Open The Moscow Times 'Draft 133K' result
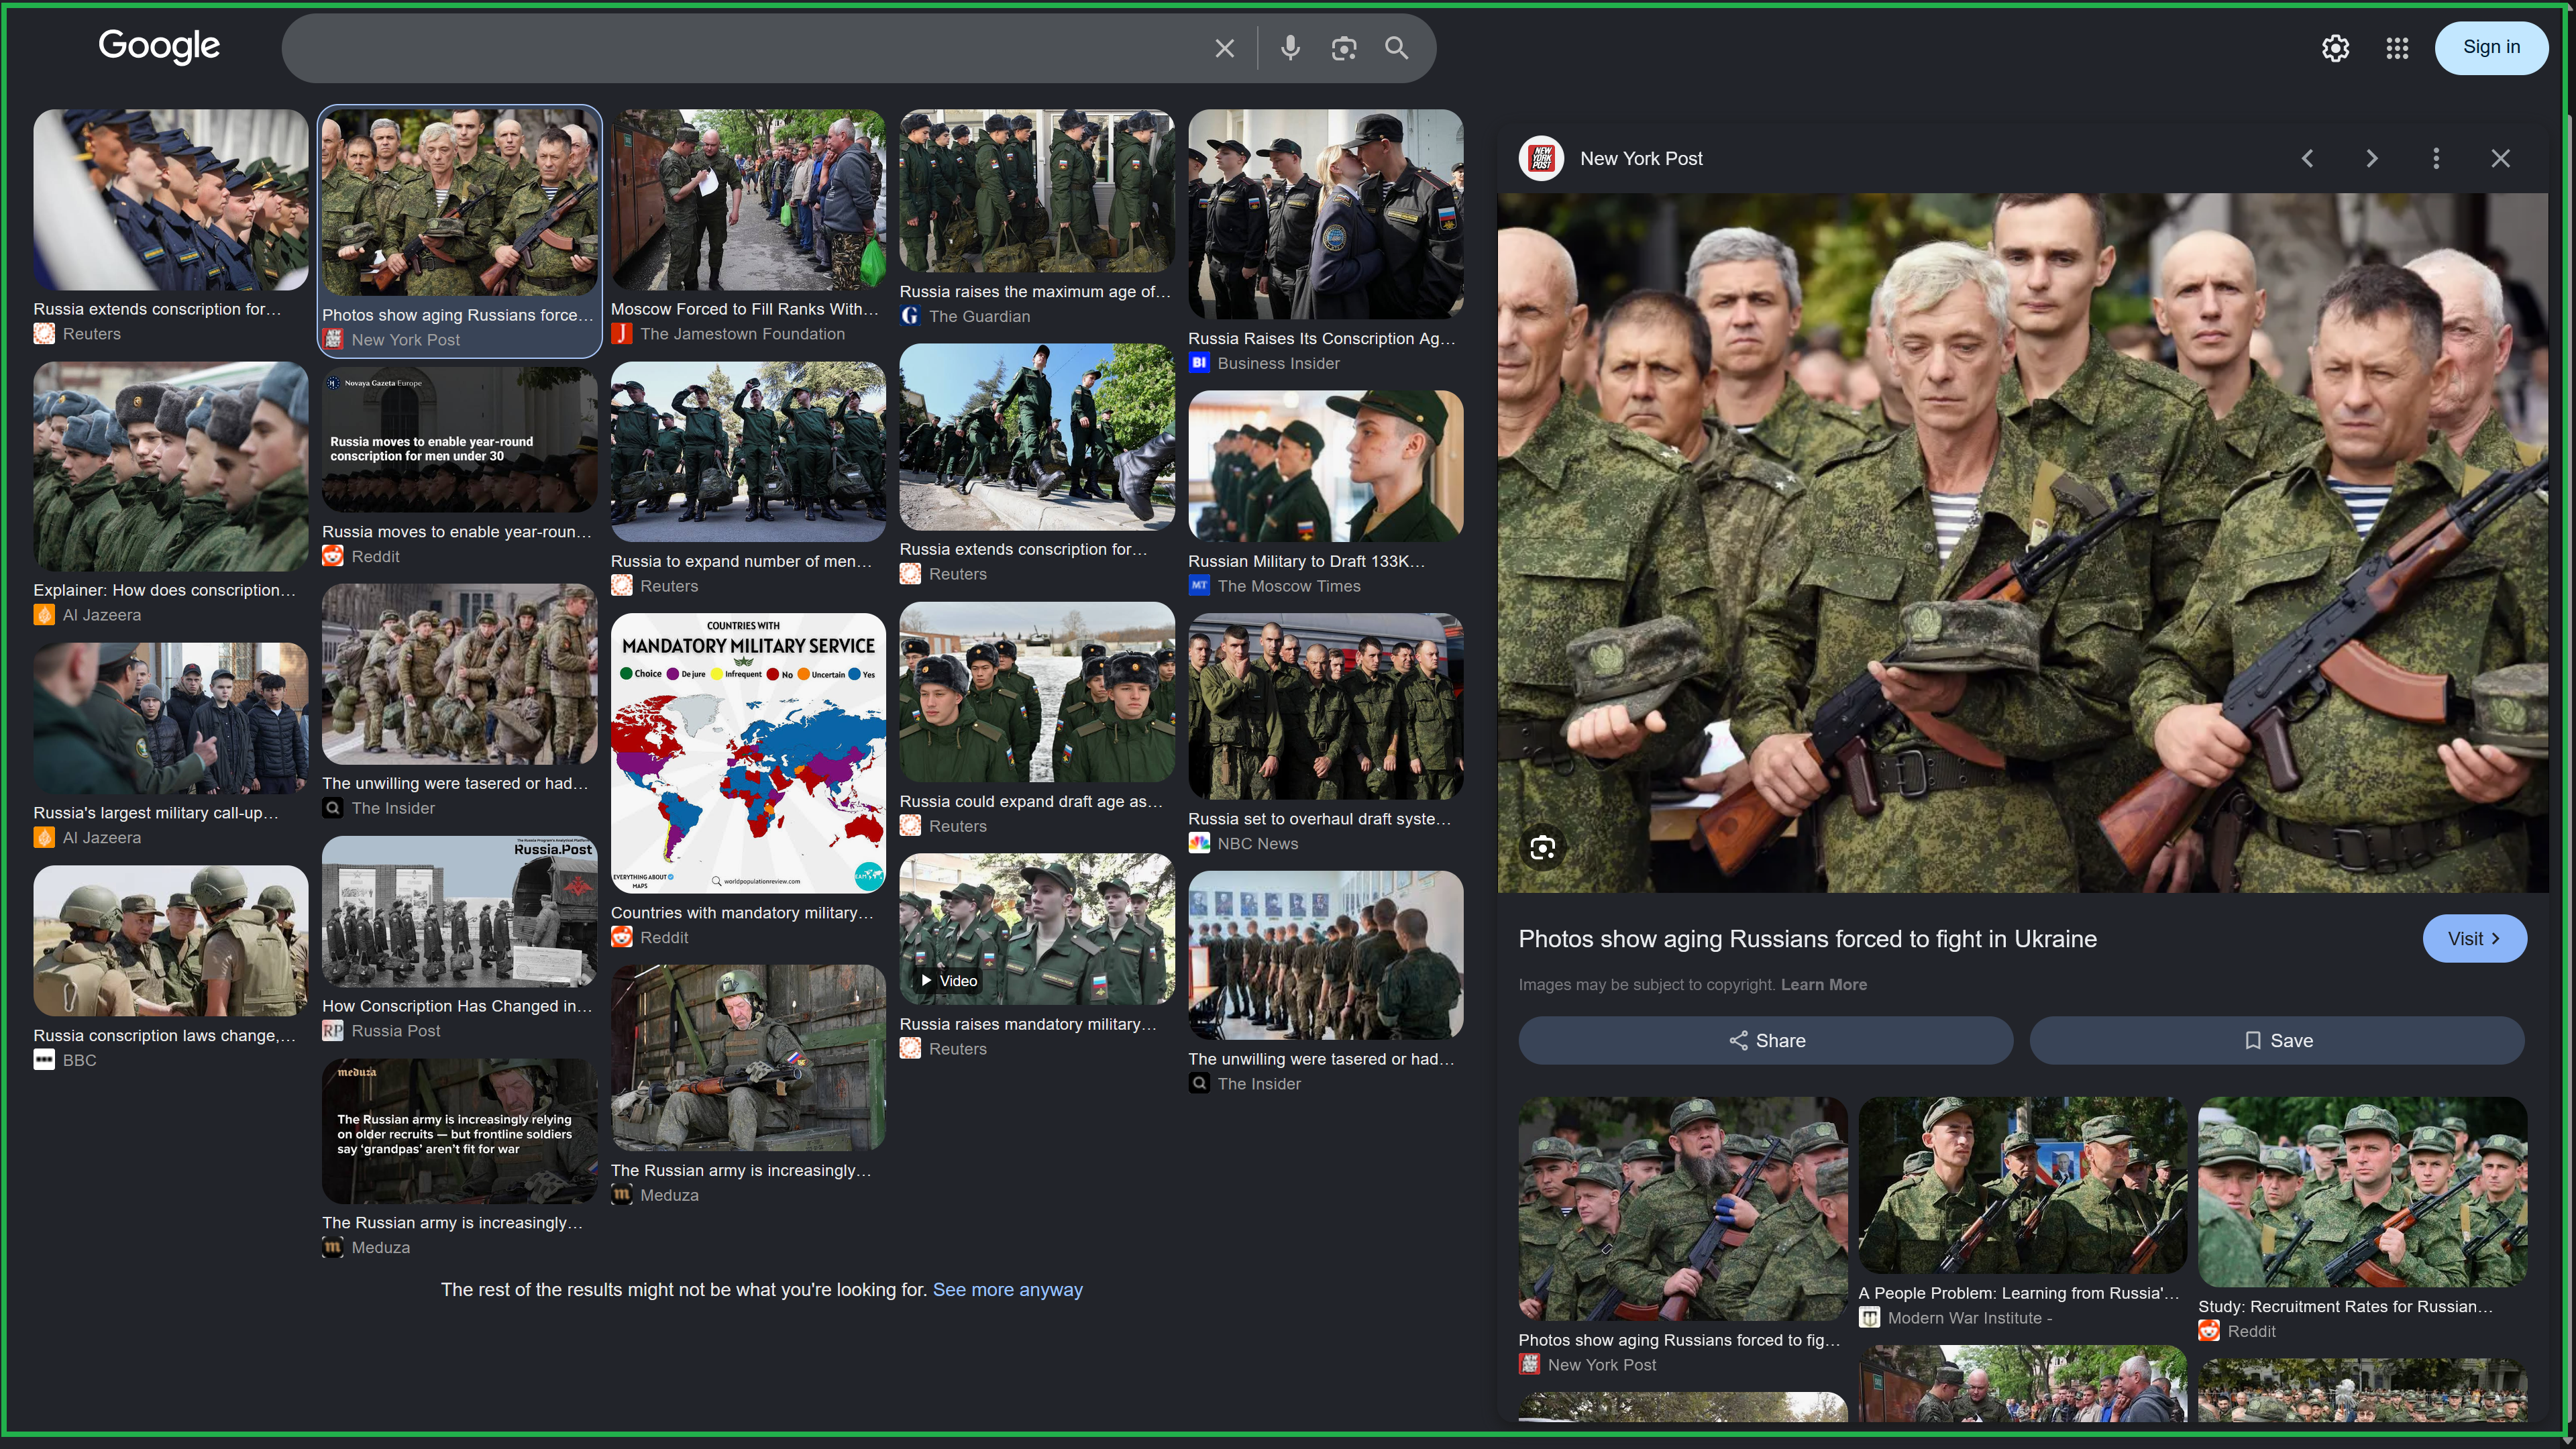Image resolution: width=2576 pixels, height=1449 pixels. pyautogui.click(x=1325, y=466)
